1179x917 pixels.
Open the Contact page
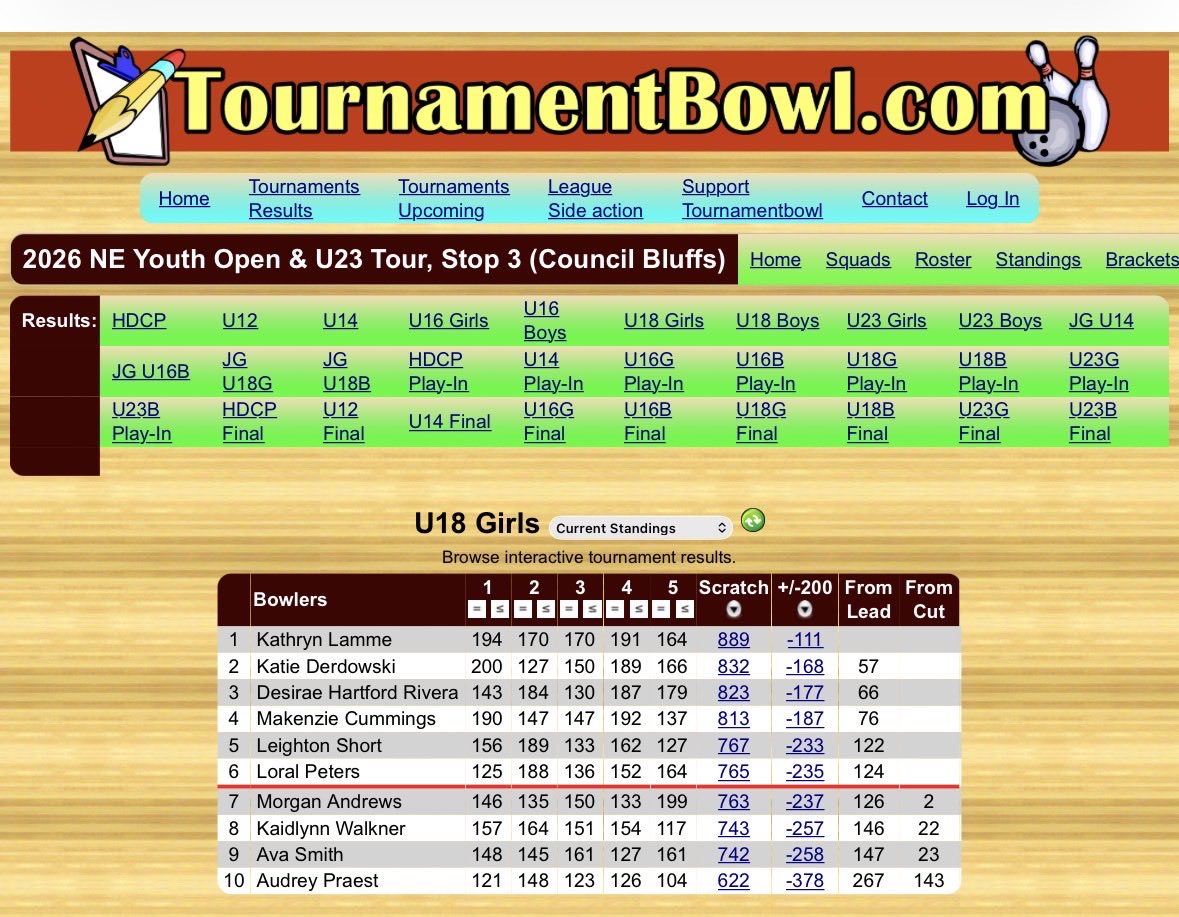tap(894, 198)
